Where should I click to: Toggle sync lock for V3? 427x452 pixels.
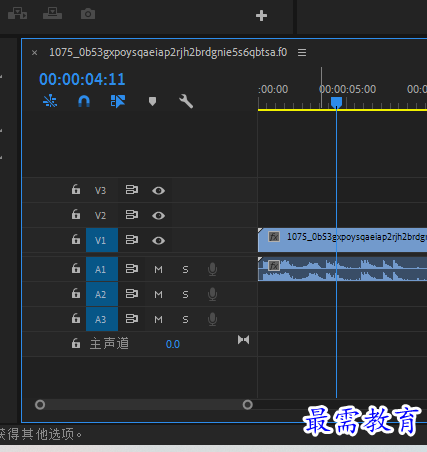tap(132, 190)
